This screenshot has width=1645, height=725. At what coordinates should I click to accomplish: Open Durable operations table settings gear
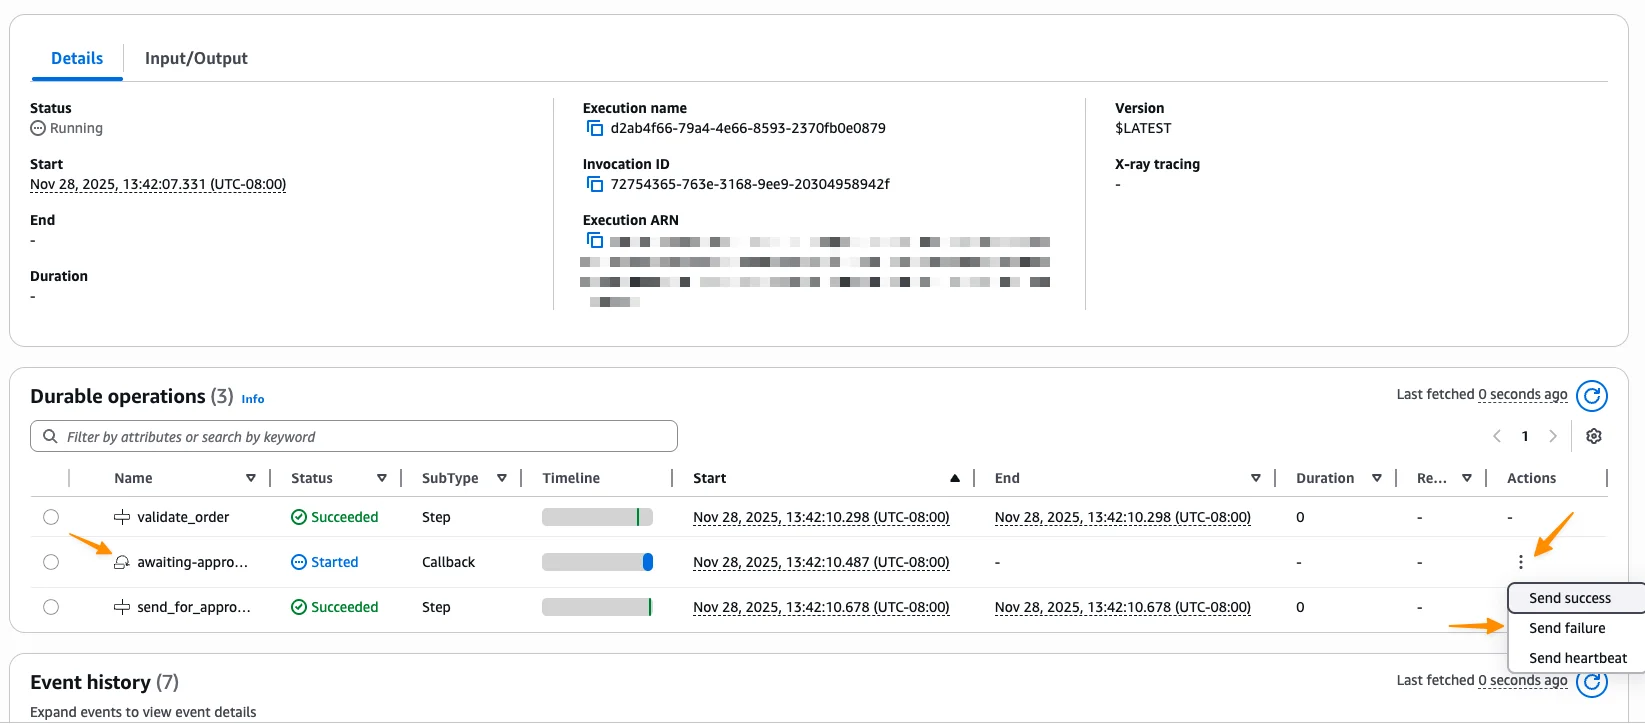point(1594,436)
